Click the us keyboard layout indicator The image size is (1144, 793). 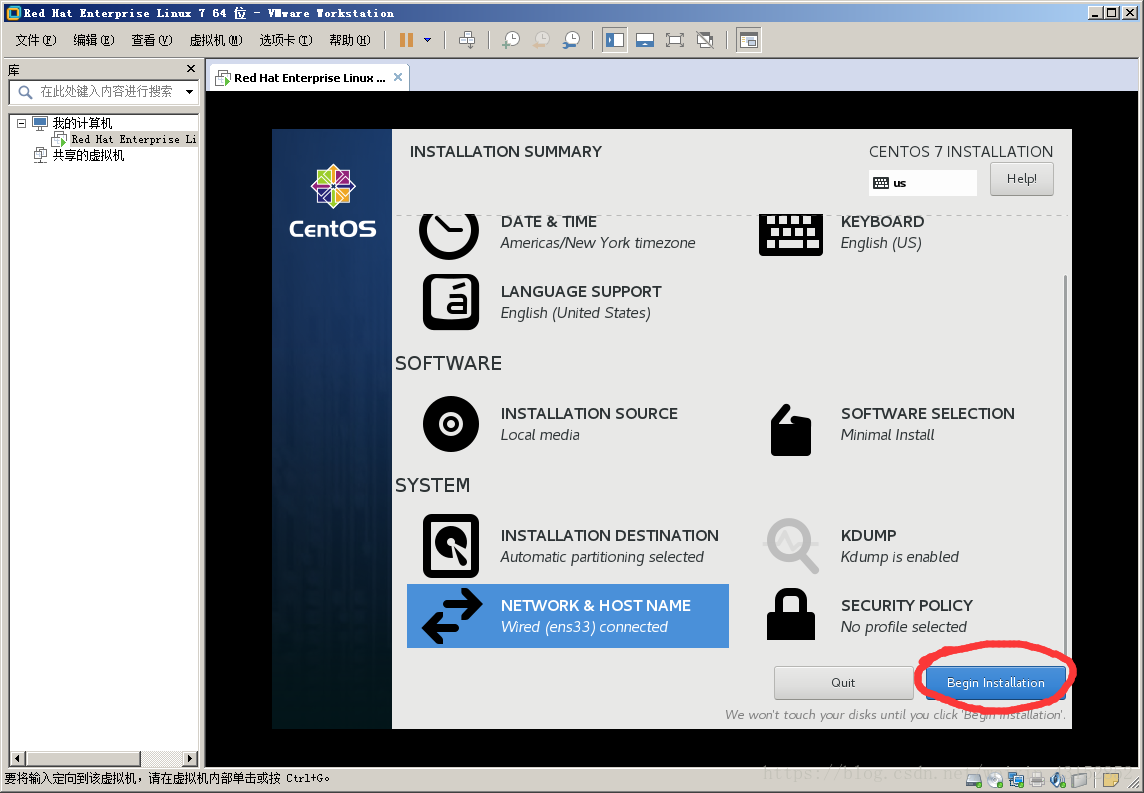pyautogui.click(x=922, y=183)
